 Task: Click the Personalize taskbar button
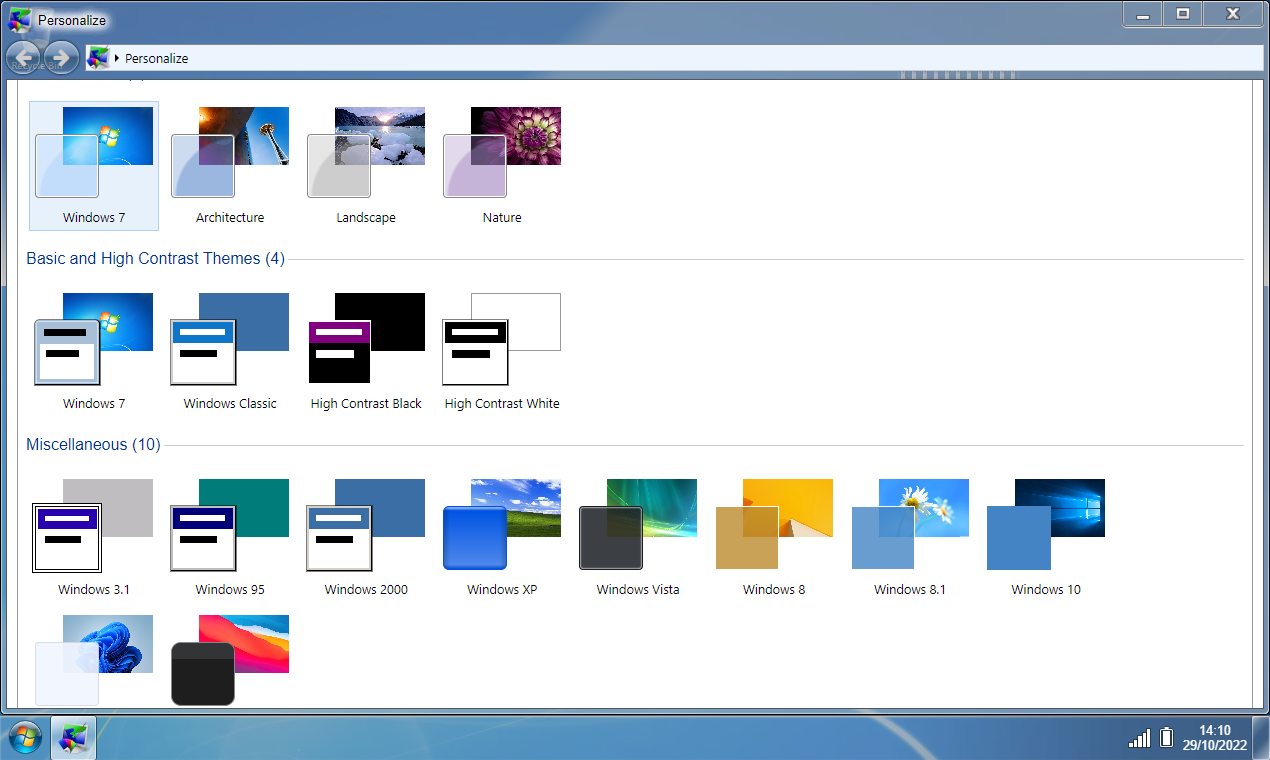click(x=73, y=738)
